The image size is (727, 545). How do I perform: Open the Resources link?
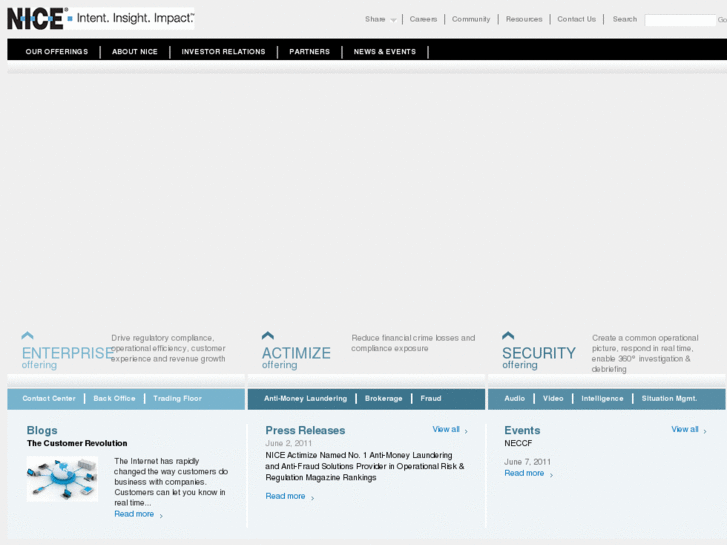click(x=524, y=19)
